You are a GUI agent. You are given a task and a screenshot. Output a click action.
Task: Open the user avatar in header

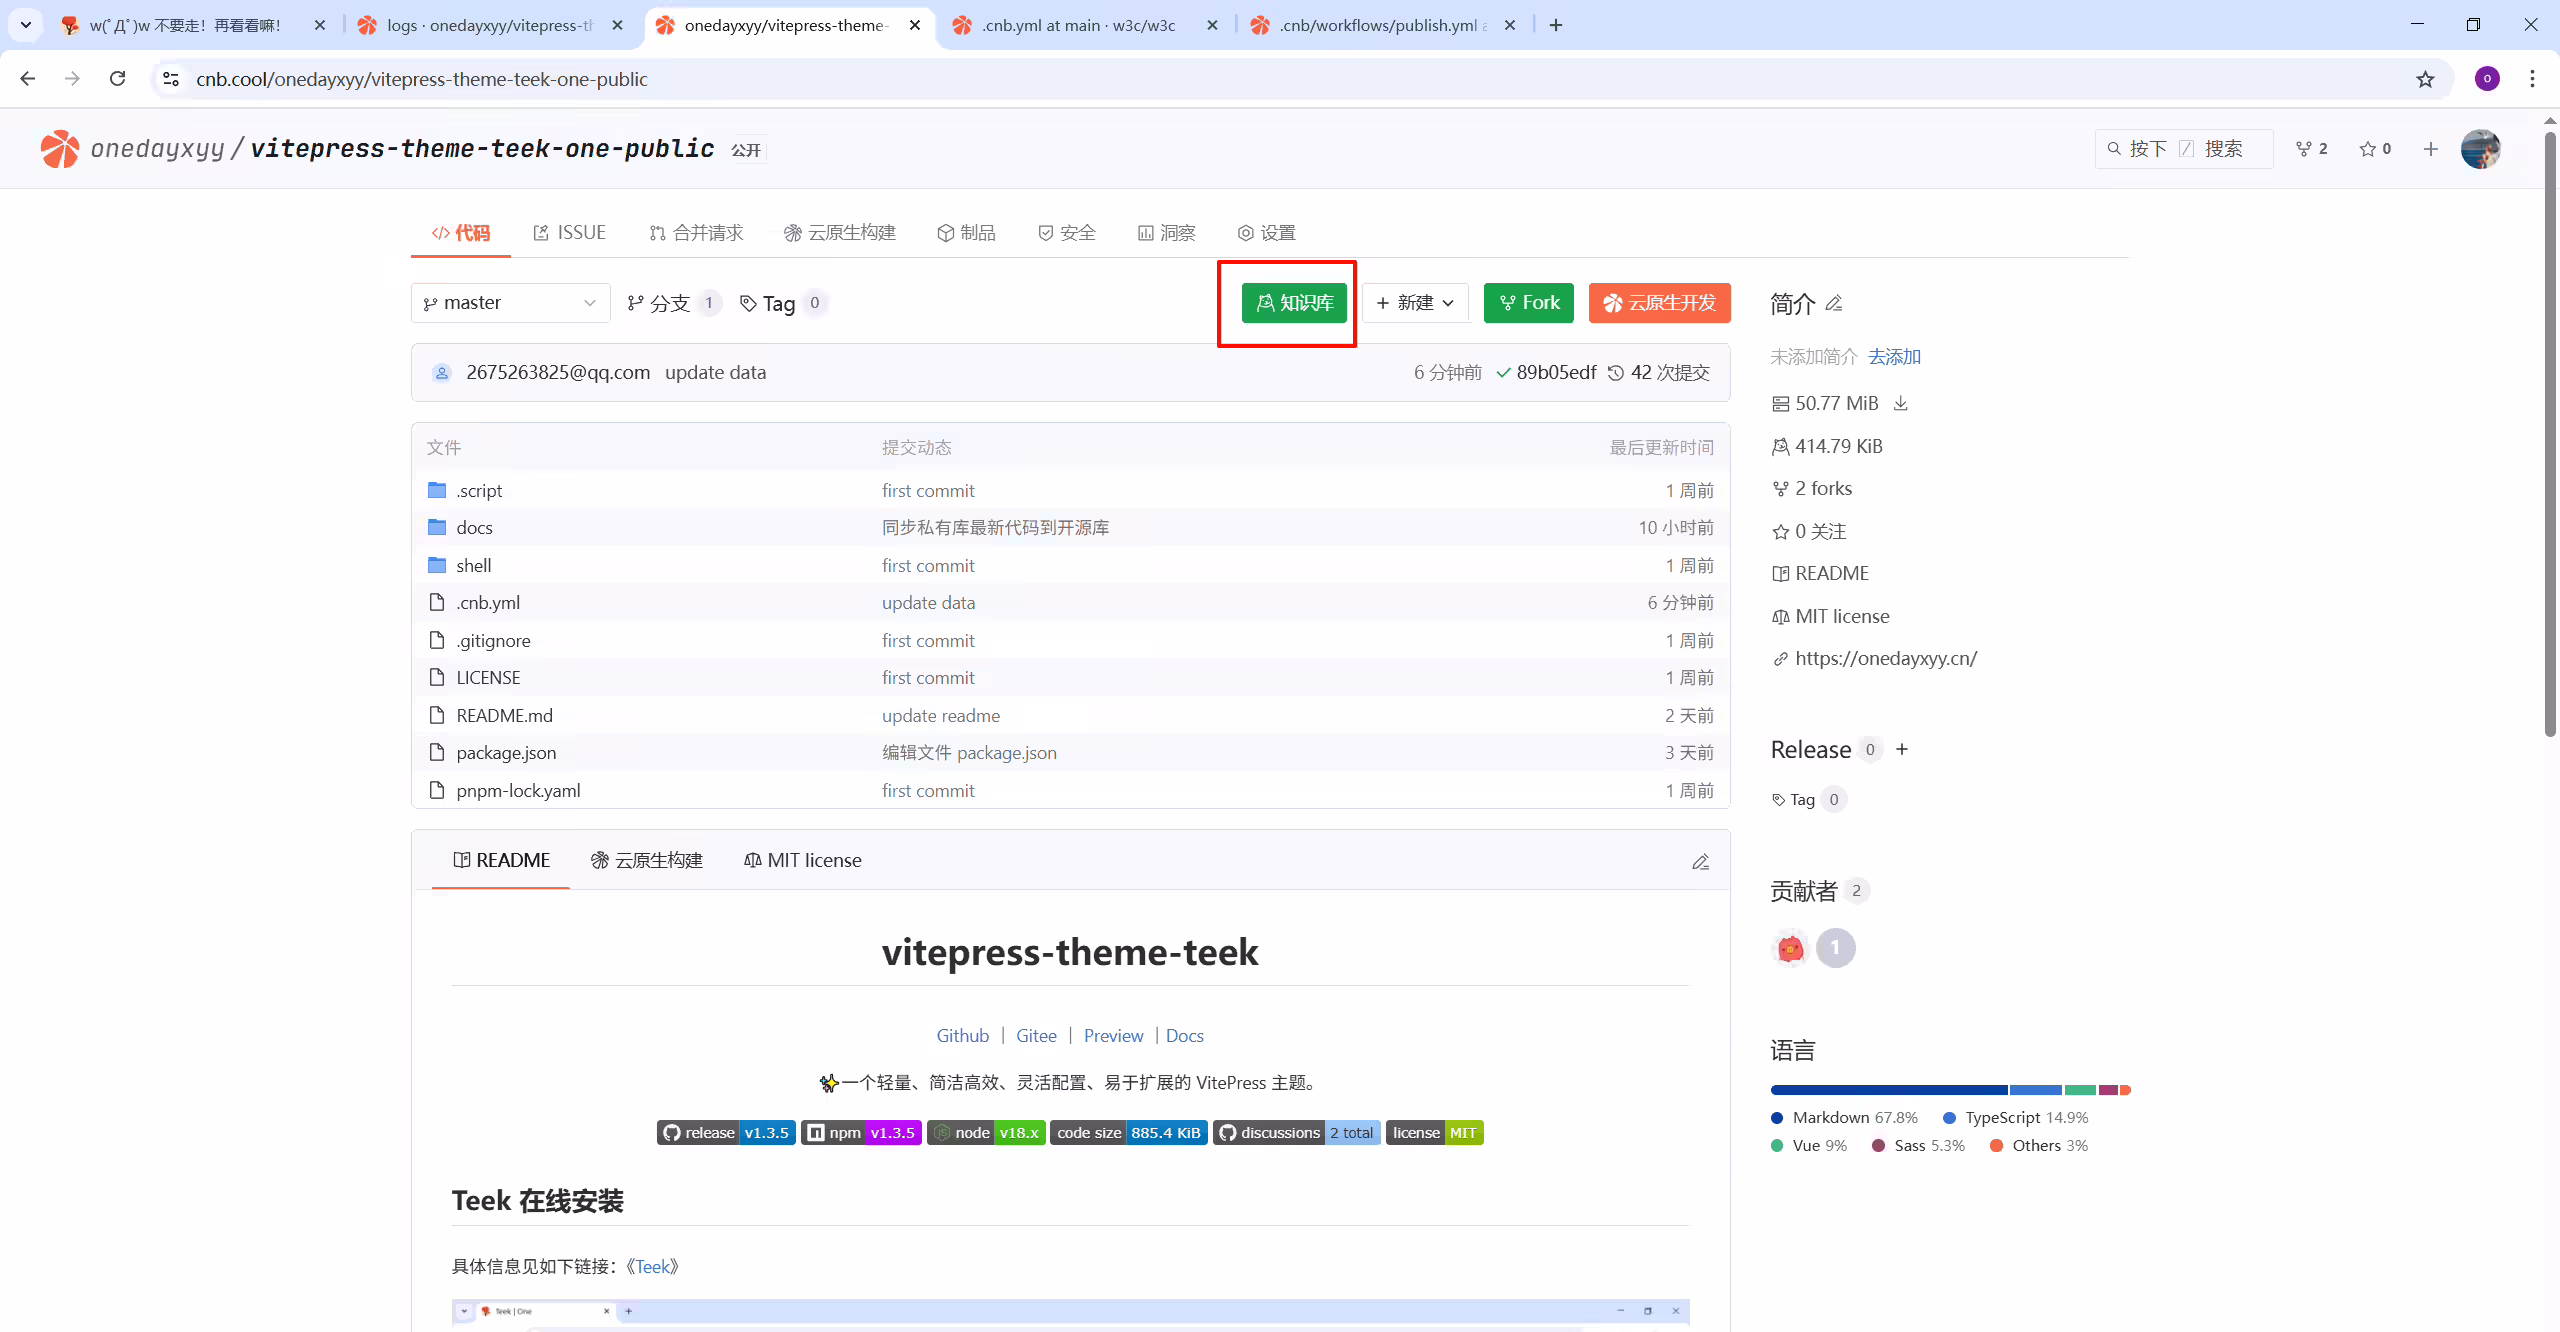[2481, 149]
